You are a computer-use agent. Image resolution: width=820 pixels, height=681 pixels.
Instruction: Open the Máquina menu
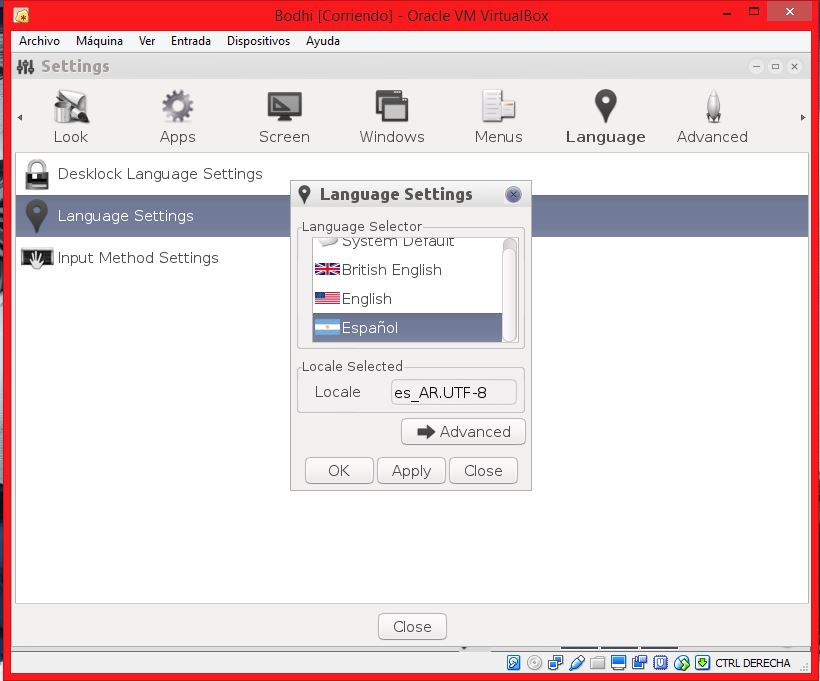(99, 41)
